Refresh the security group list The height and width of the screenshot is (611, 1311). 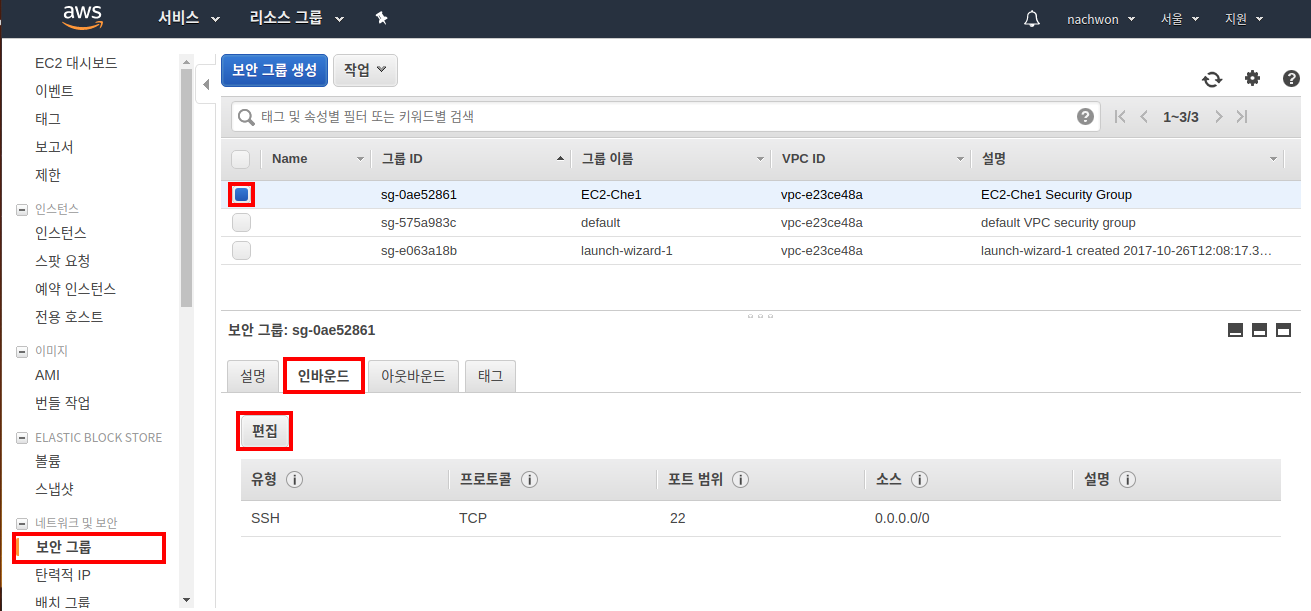coord(1212,79)
